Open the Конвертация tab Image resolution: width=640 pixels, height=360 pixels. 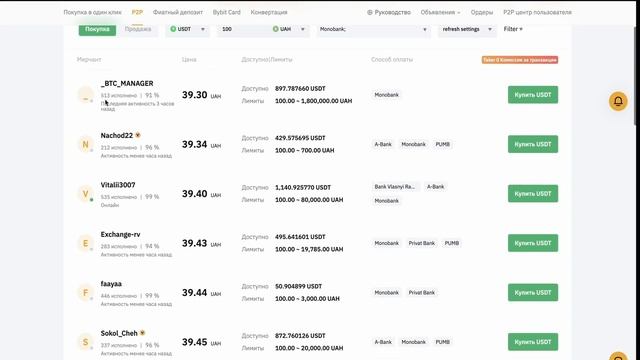pos(269,12)
